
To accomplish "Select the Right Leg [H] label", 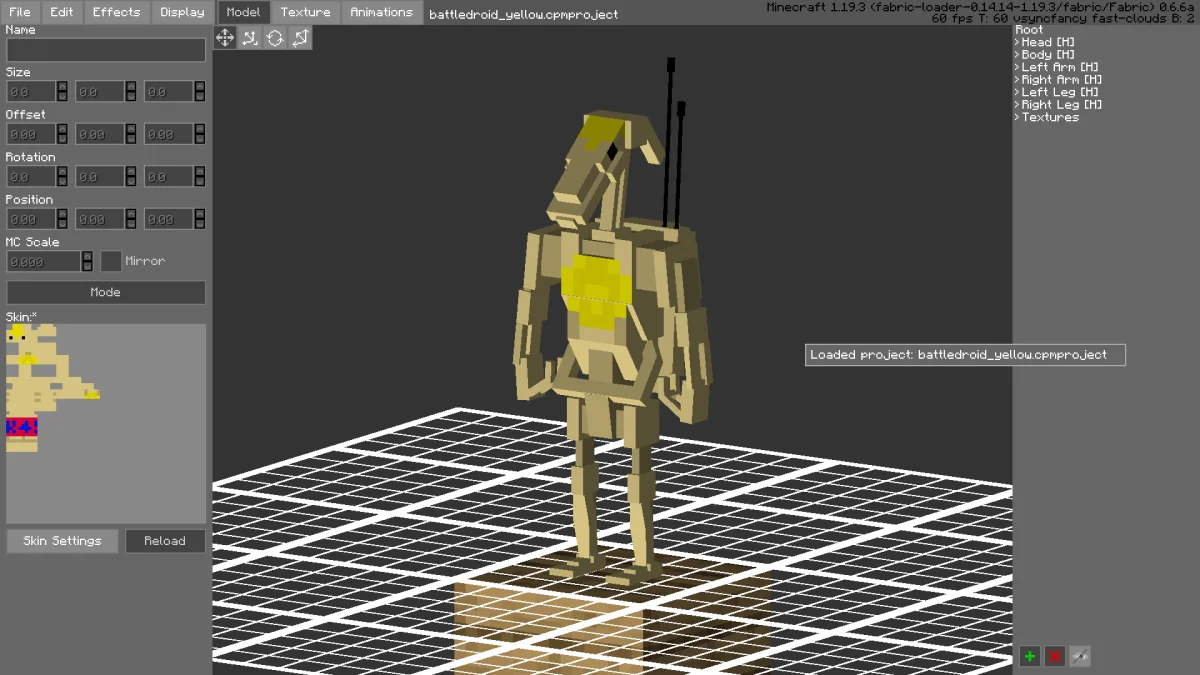I will click(1062, 105).
